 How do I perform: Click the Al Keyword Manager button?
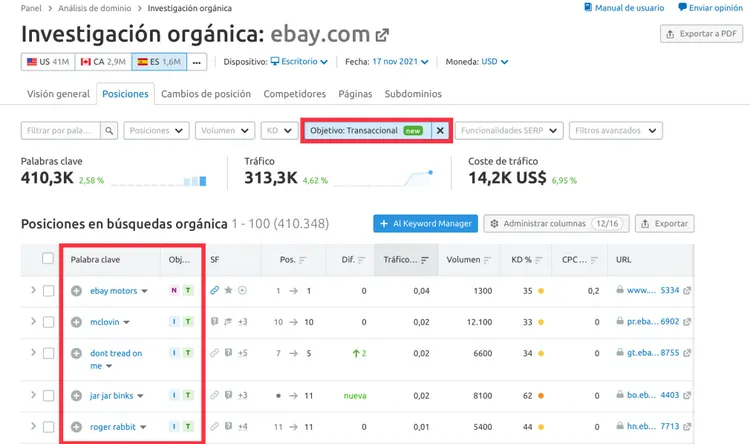click(425, 223)
